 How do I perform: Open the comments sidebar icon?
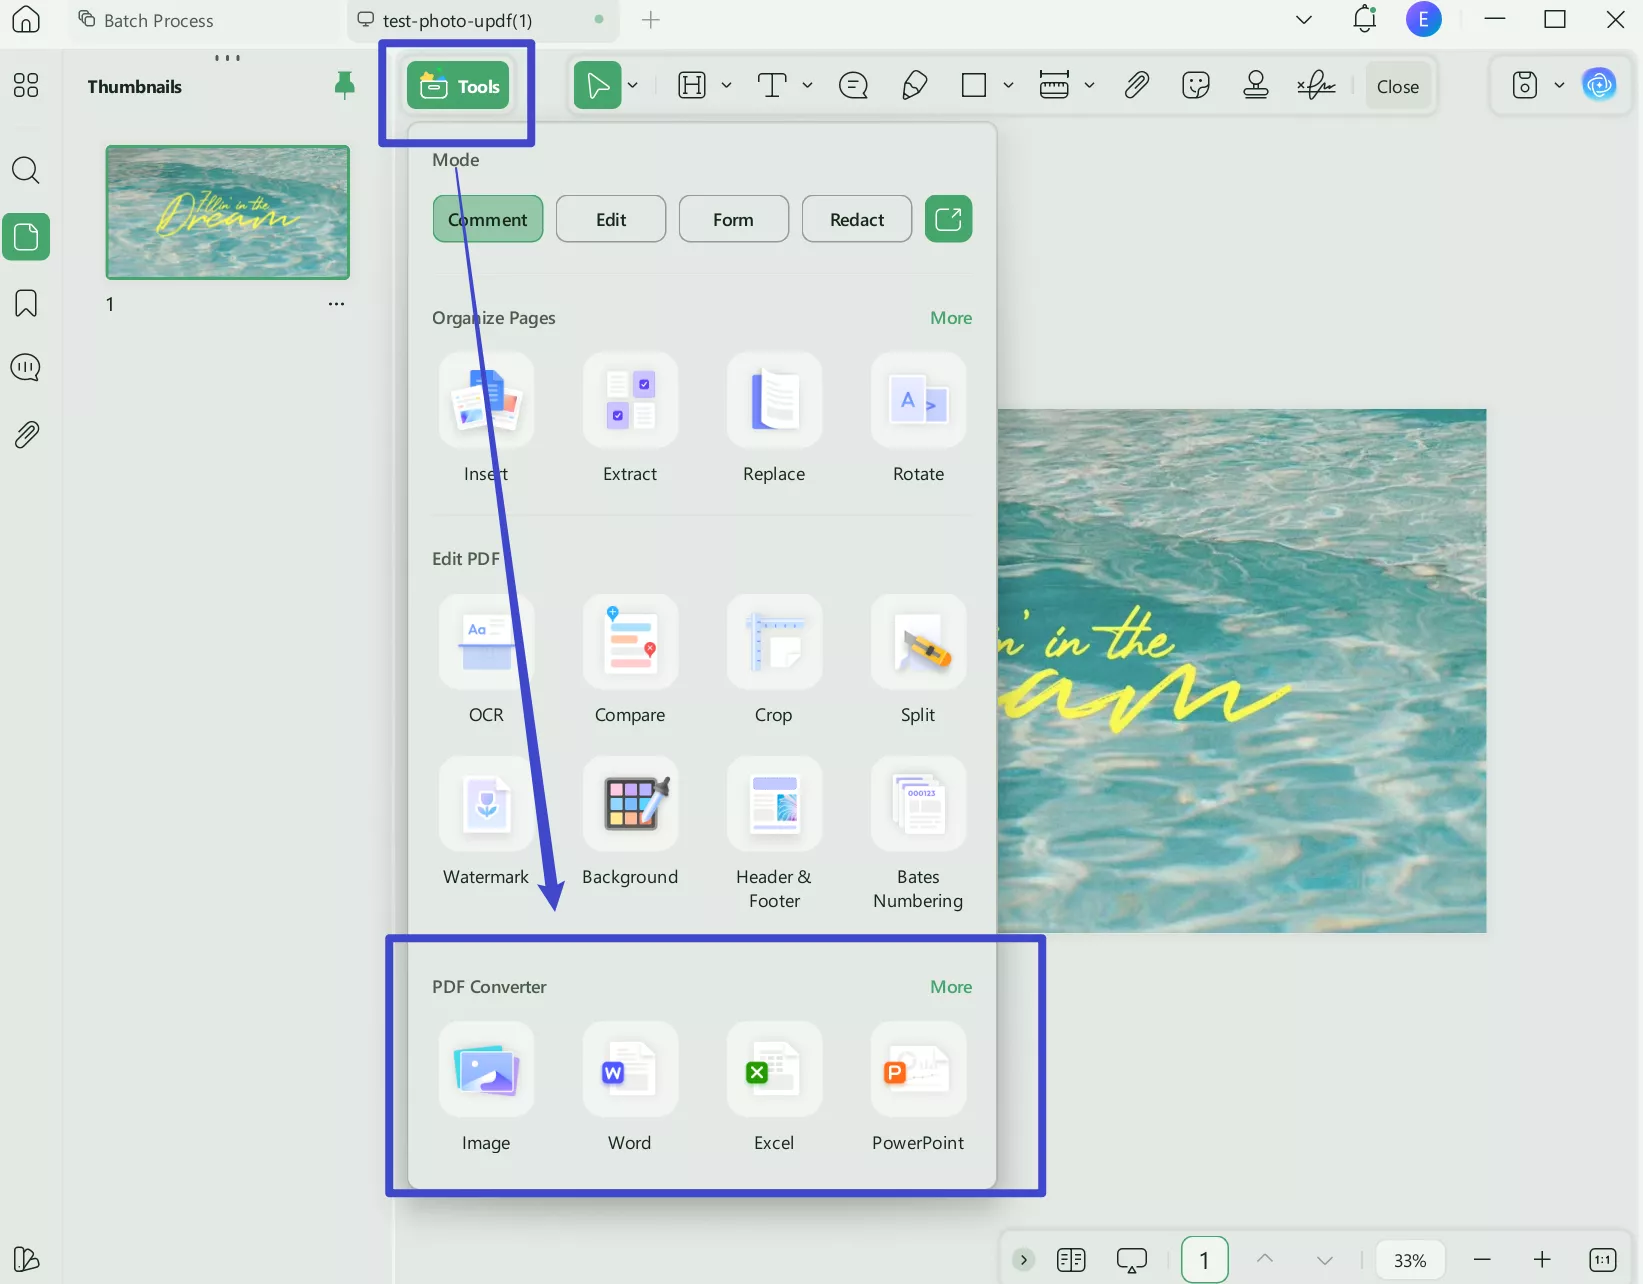[26, 368]
